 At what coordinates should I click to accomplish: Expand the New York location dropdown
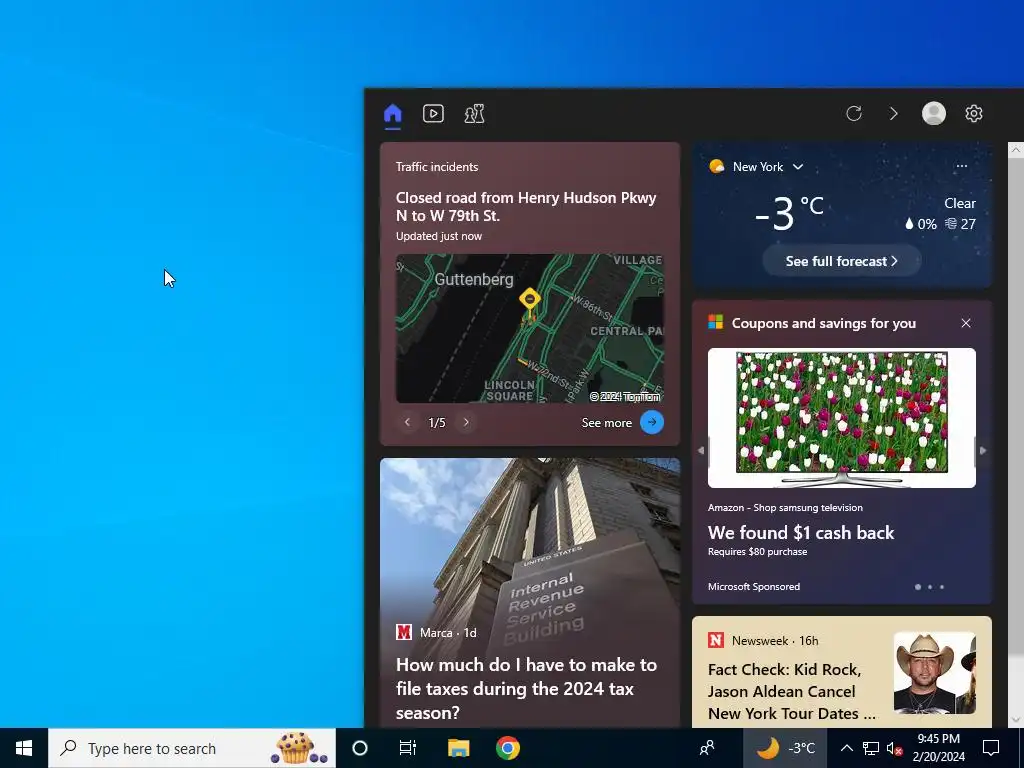[797, 167]
